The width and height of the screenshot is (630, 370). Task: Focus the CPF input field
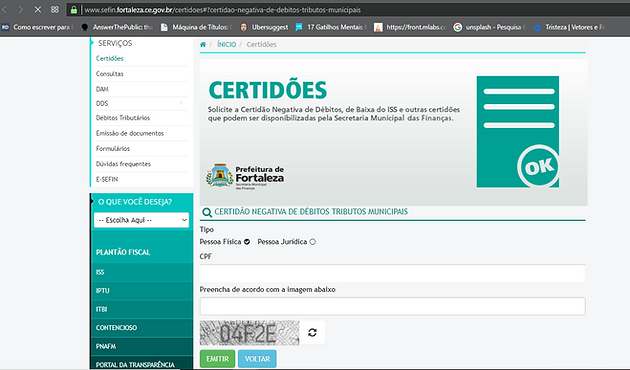tap(392, 273)
